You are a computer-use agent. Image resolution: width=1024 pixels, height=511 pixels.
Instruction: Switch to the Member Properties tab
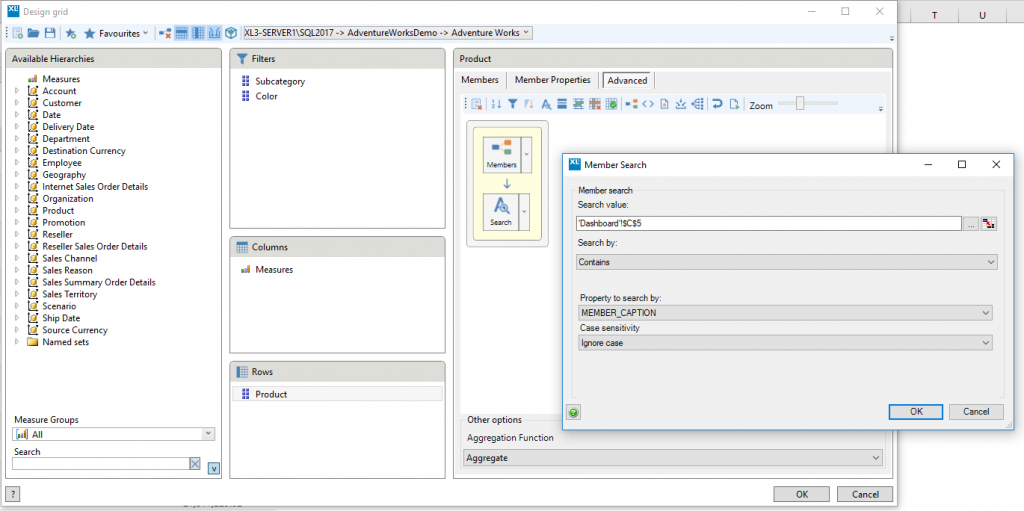[x=552, y=80]
